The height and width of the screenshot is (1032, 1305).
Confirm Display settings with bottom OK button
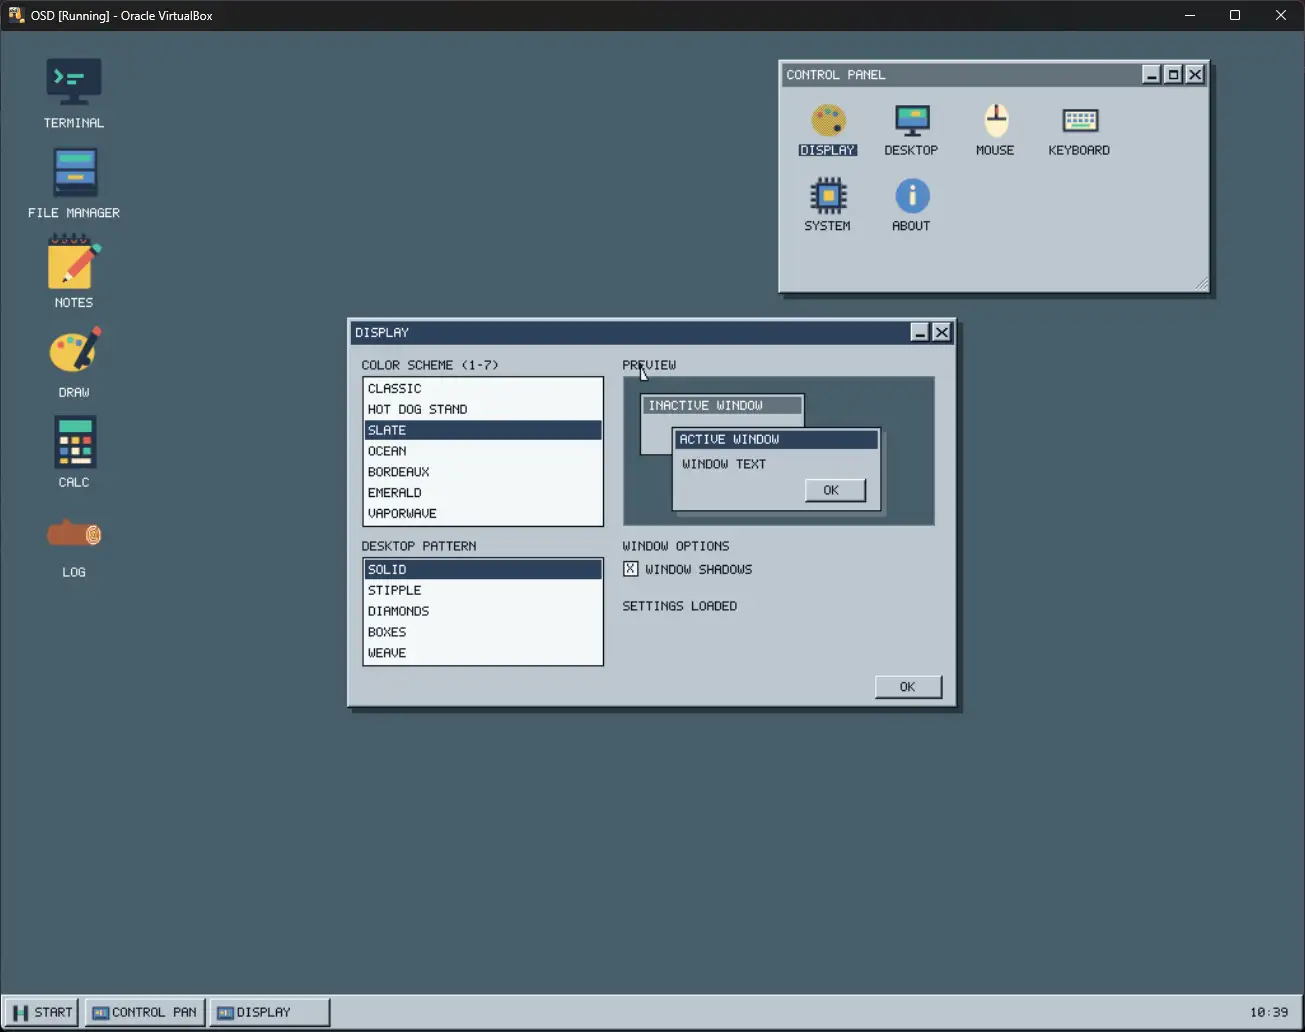coord(908,687)
